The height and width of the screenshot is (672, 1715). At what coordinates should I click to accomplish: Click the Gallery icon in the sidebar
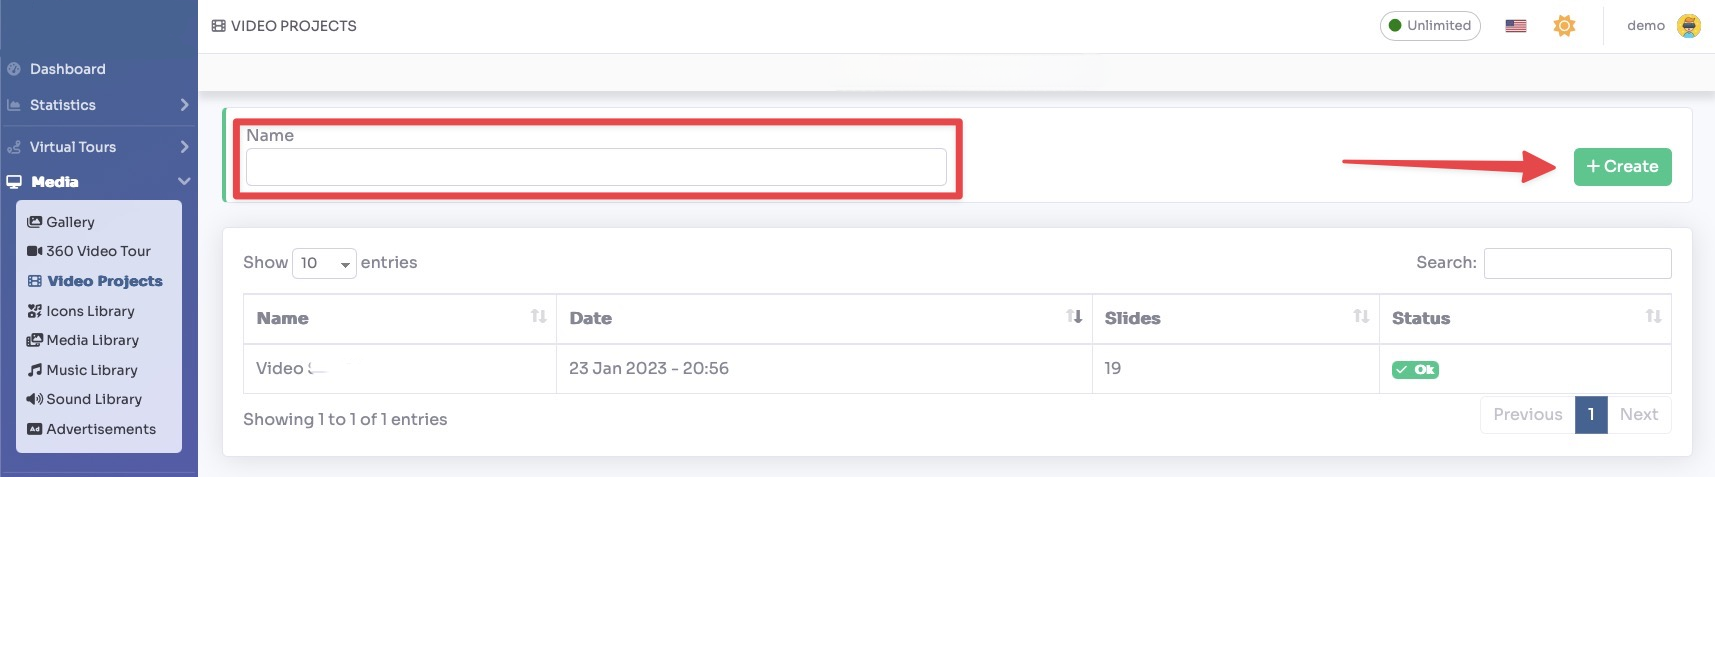[x=35, y=222]
